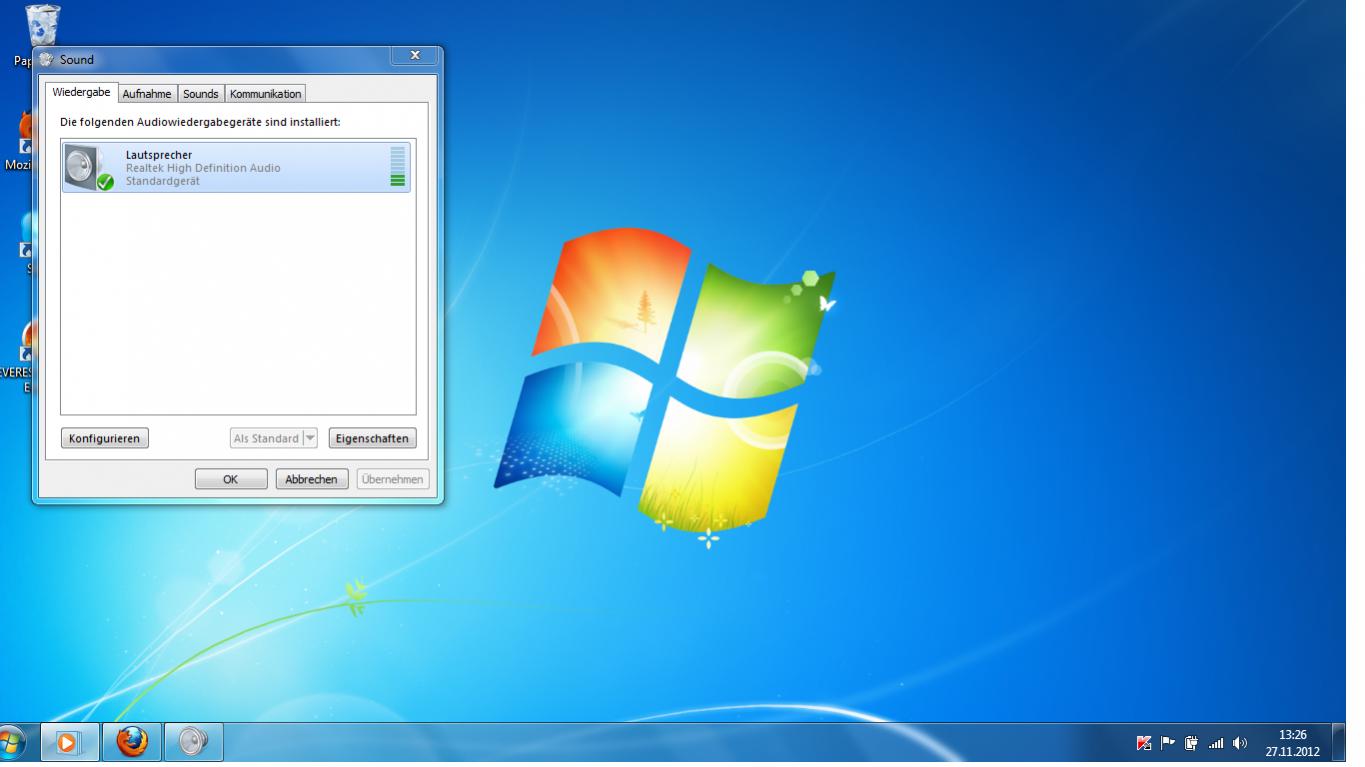Close the Sound dialog window
The image size is (1365, 767).
pyautogui.click(x=415, y=56)
